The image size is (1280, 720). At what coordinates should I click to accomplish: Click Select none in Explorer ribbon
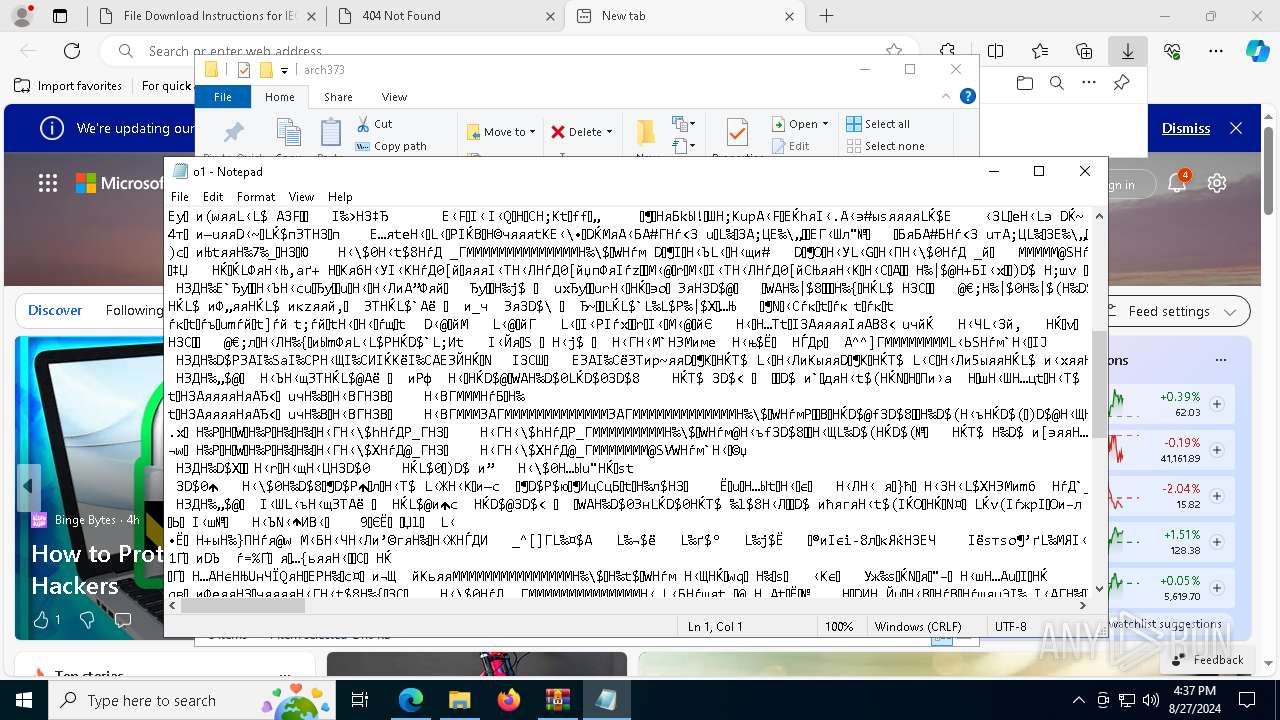pyautogui.click(x=885, y=146)
